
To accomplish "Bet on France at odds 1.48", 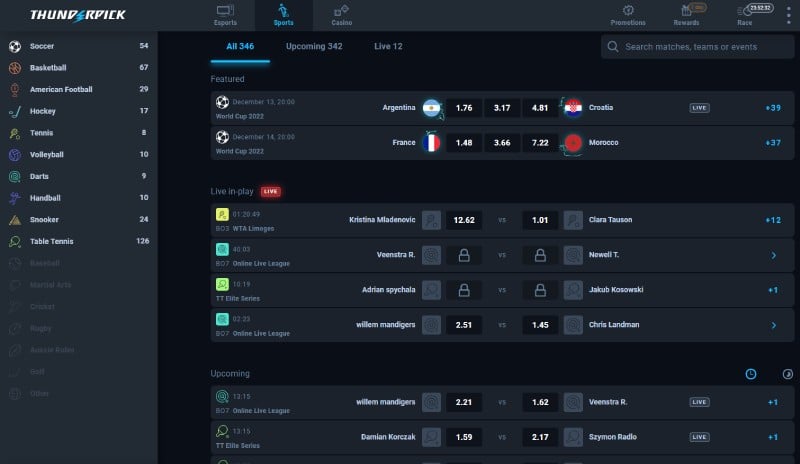I will [464, 143].
